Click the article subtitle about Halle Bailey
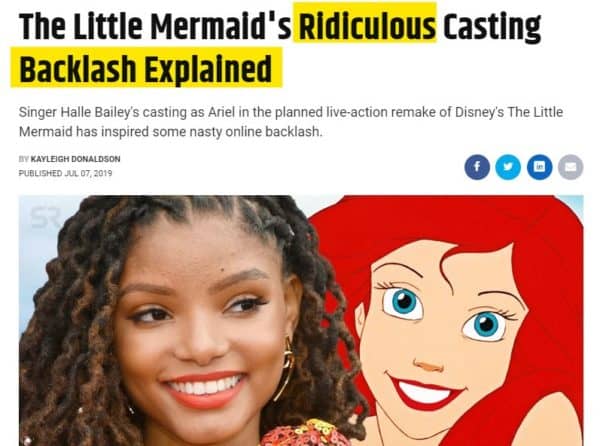Screen dimensions: 600x446 [x=291, y=122]
